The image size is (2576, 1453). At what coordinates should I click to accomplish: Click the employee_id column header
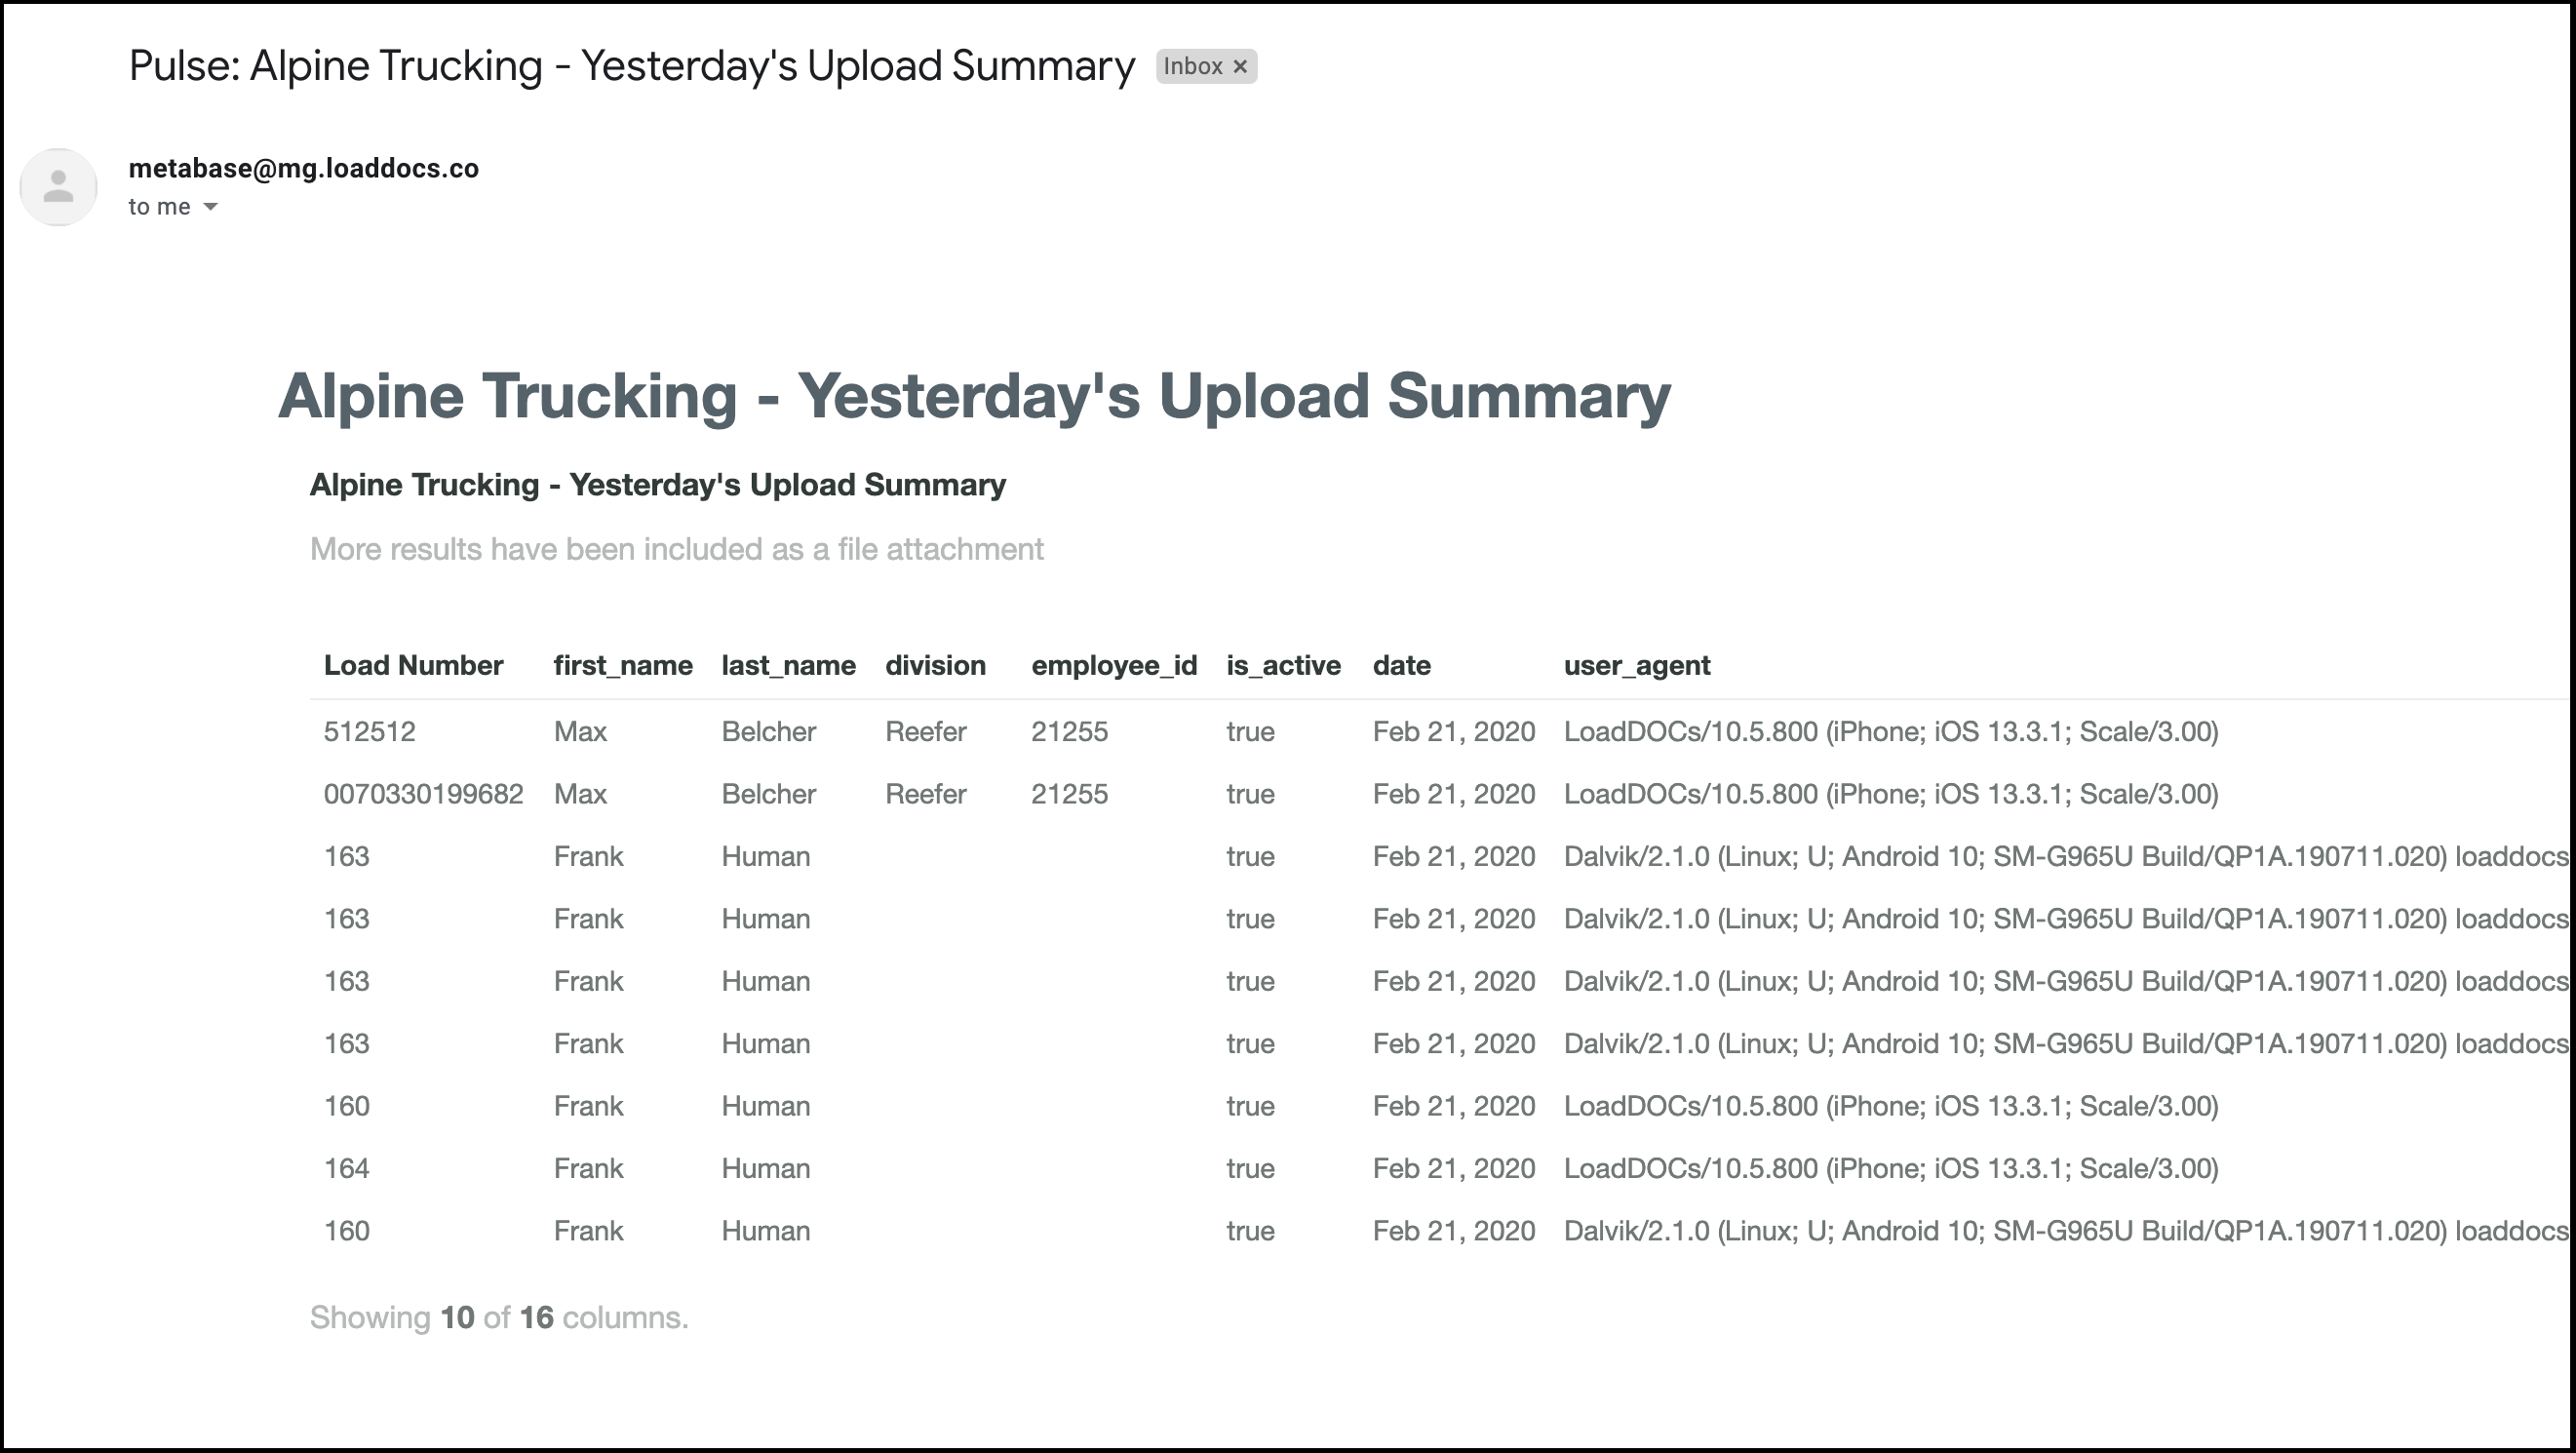pos(1114,666)
